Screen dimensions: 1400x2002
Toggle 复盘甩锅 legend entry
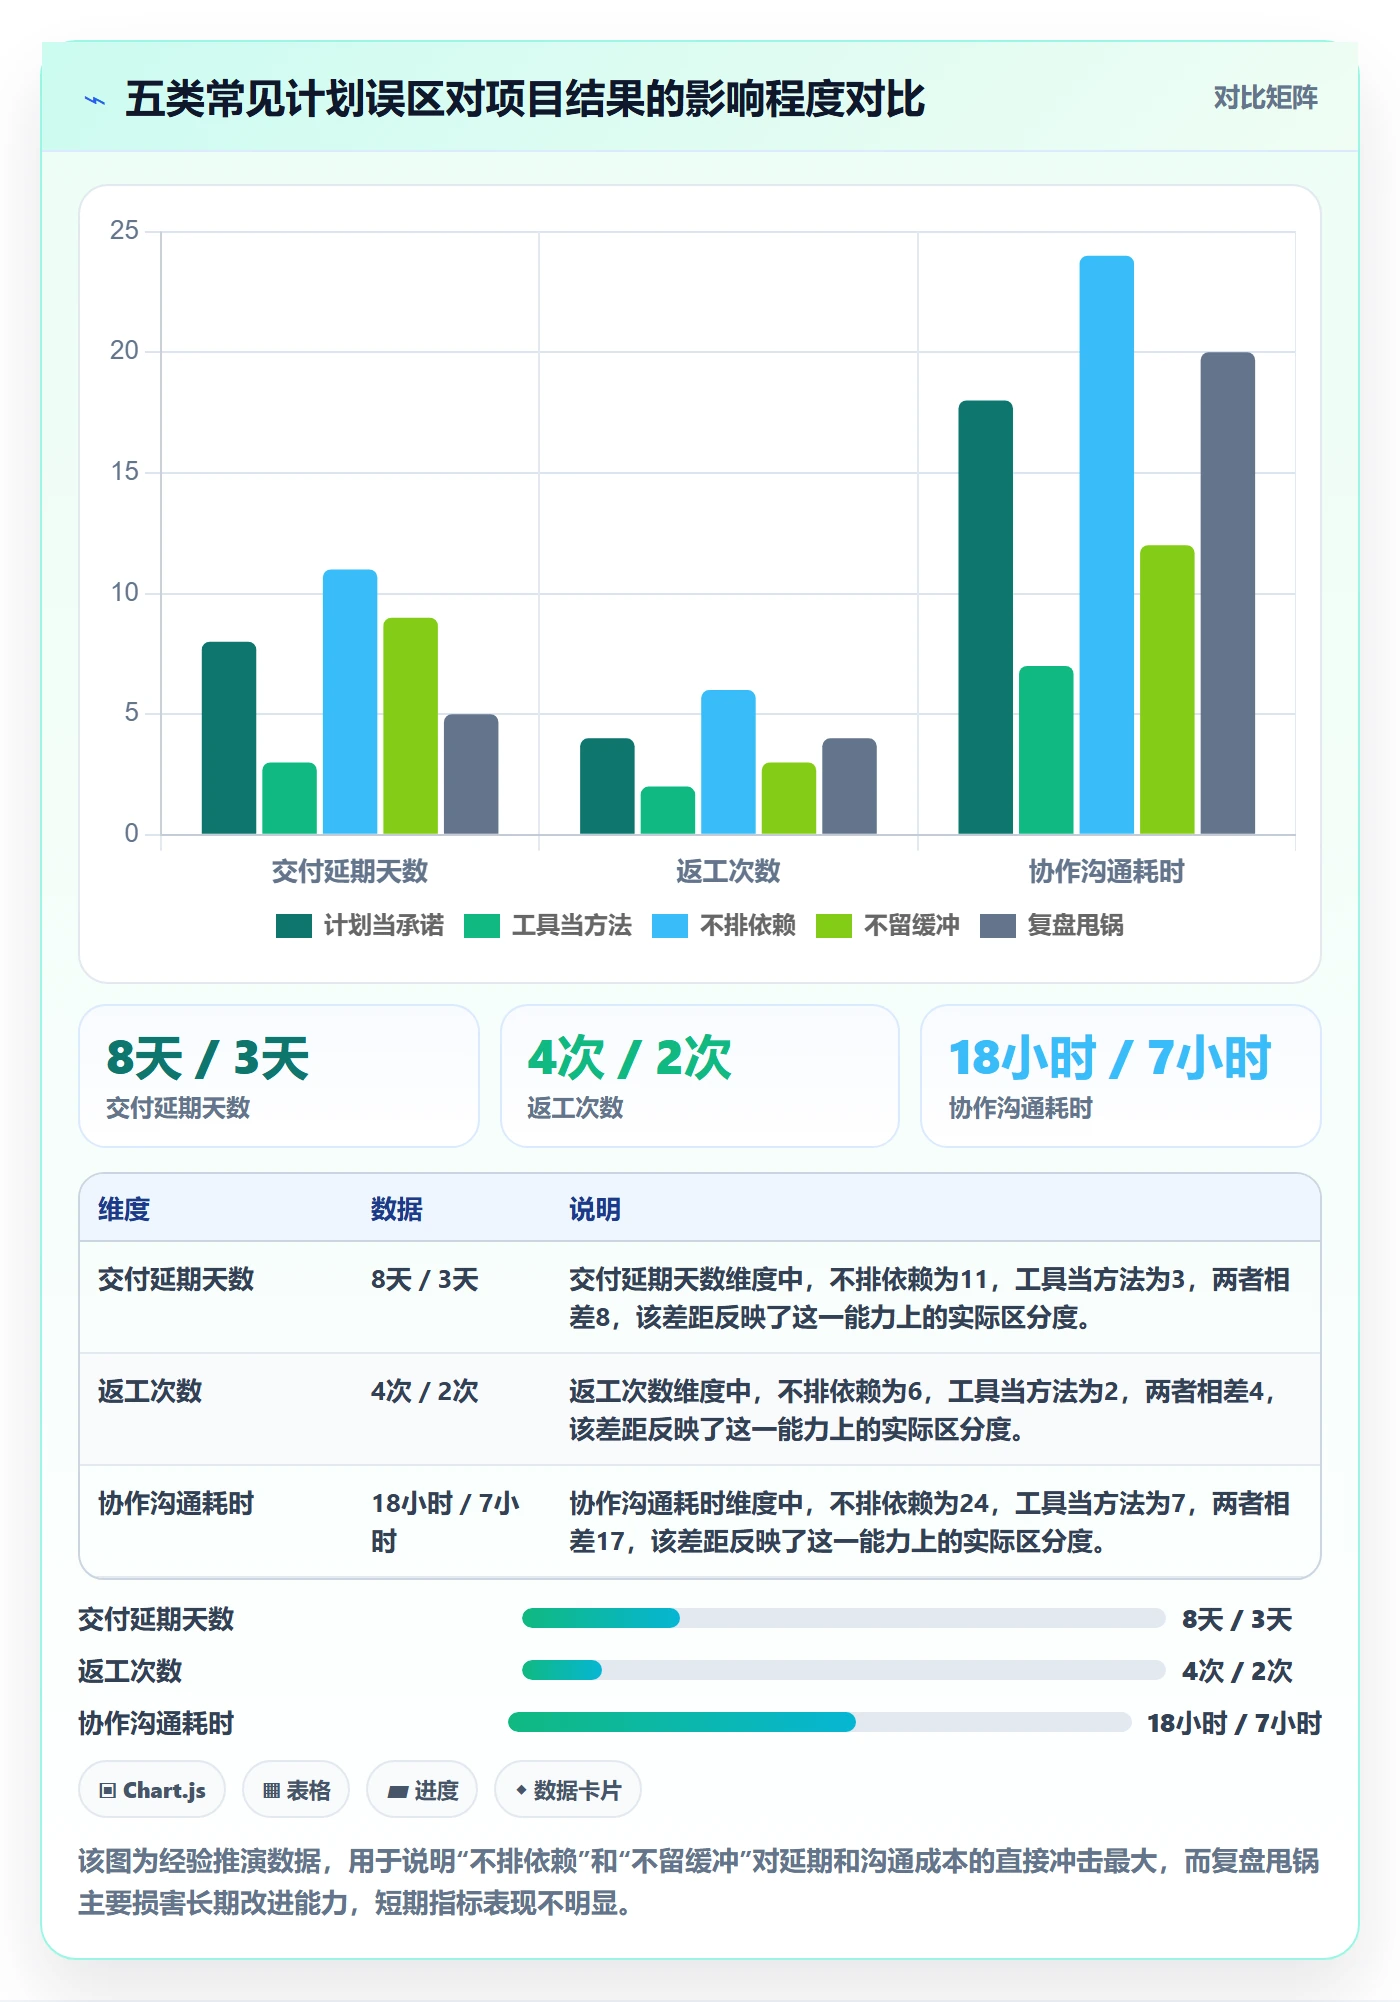pos(1052,926)
